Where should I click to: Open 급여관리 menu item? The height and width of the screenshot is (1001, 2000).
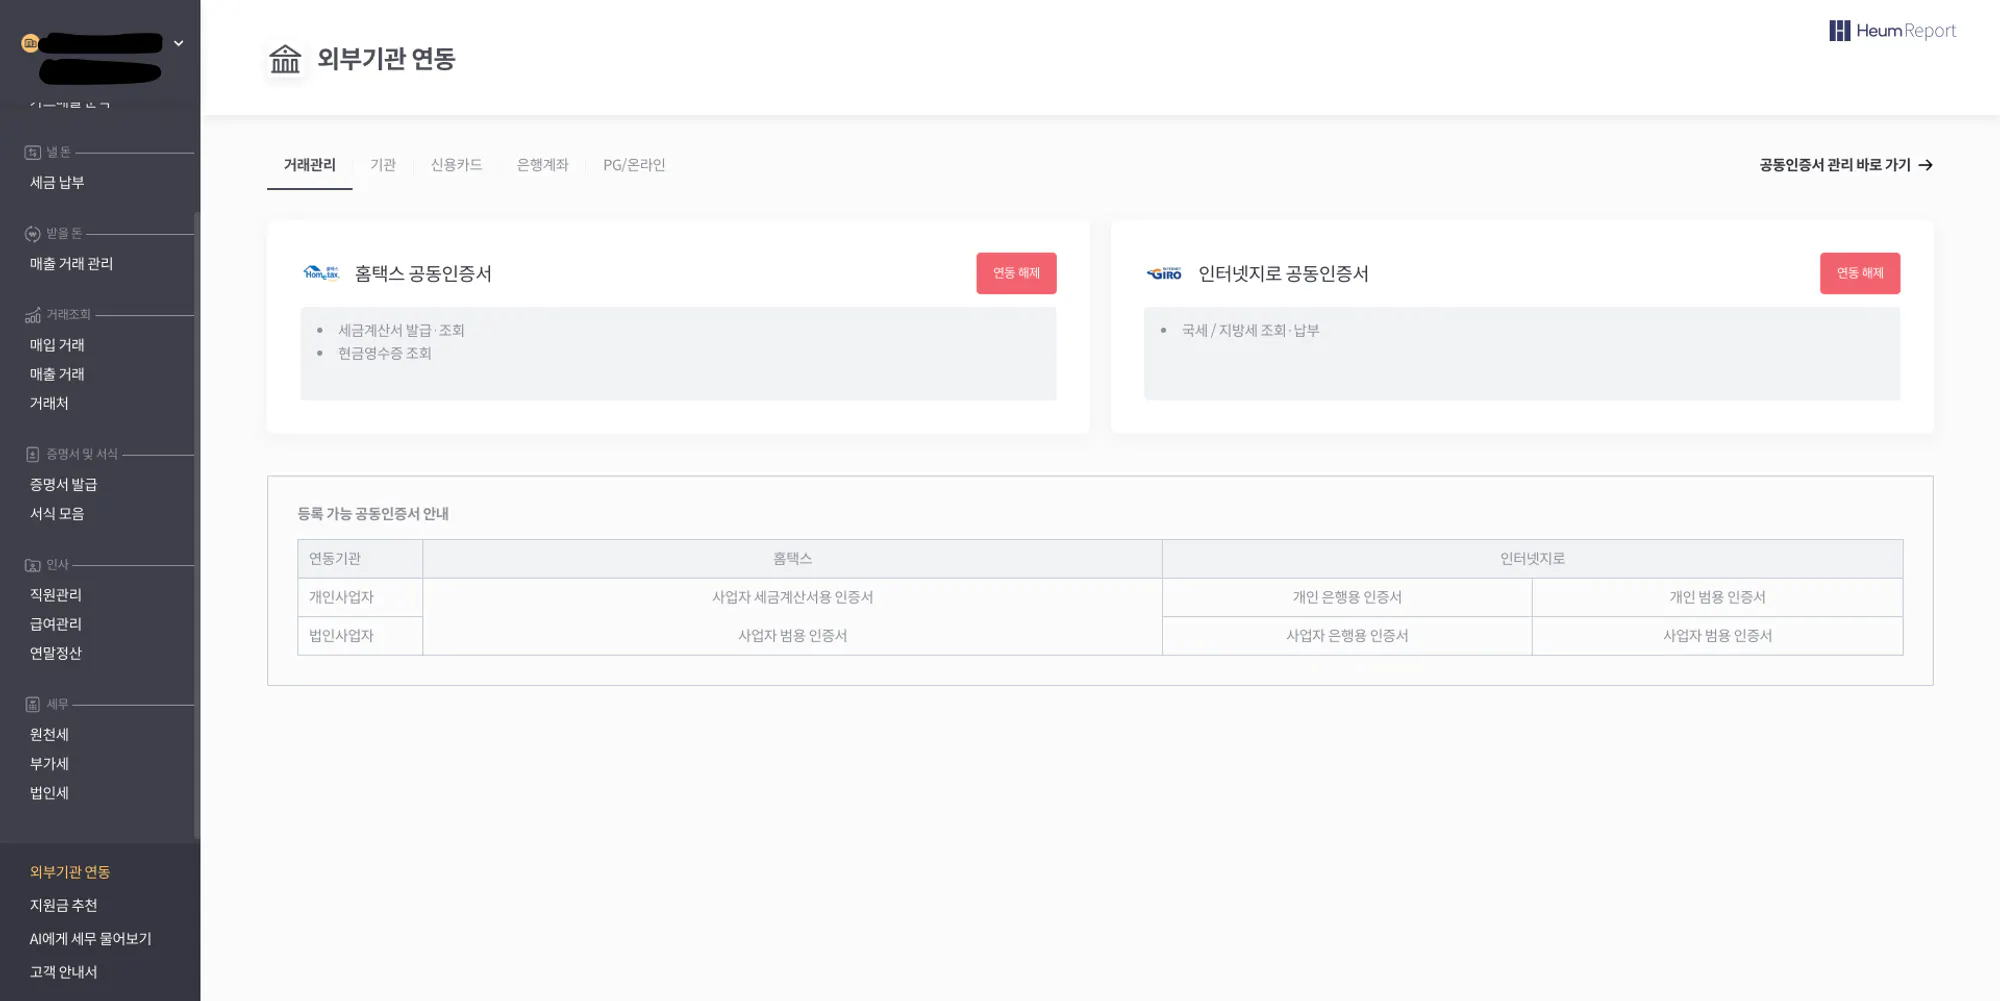(x=56, y=624)
